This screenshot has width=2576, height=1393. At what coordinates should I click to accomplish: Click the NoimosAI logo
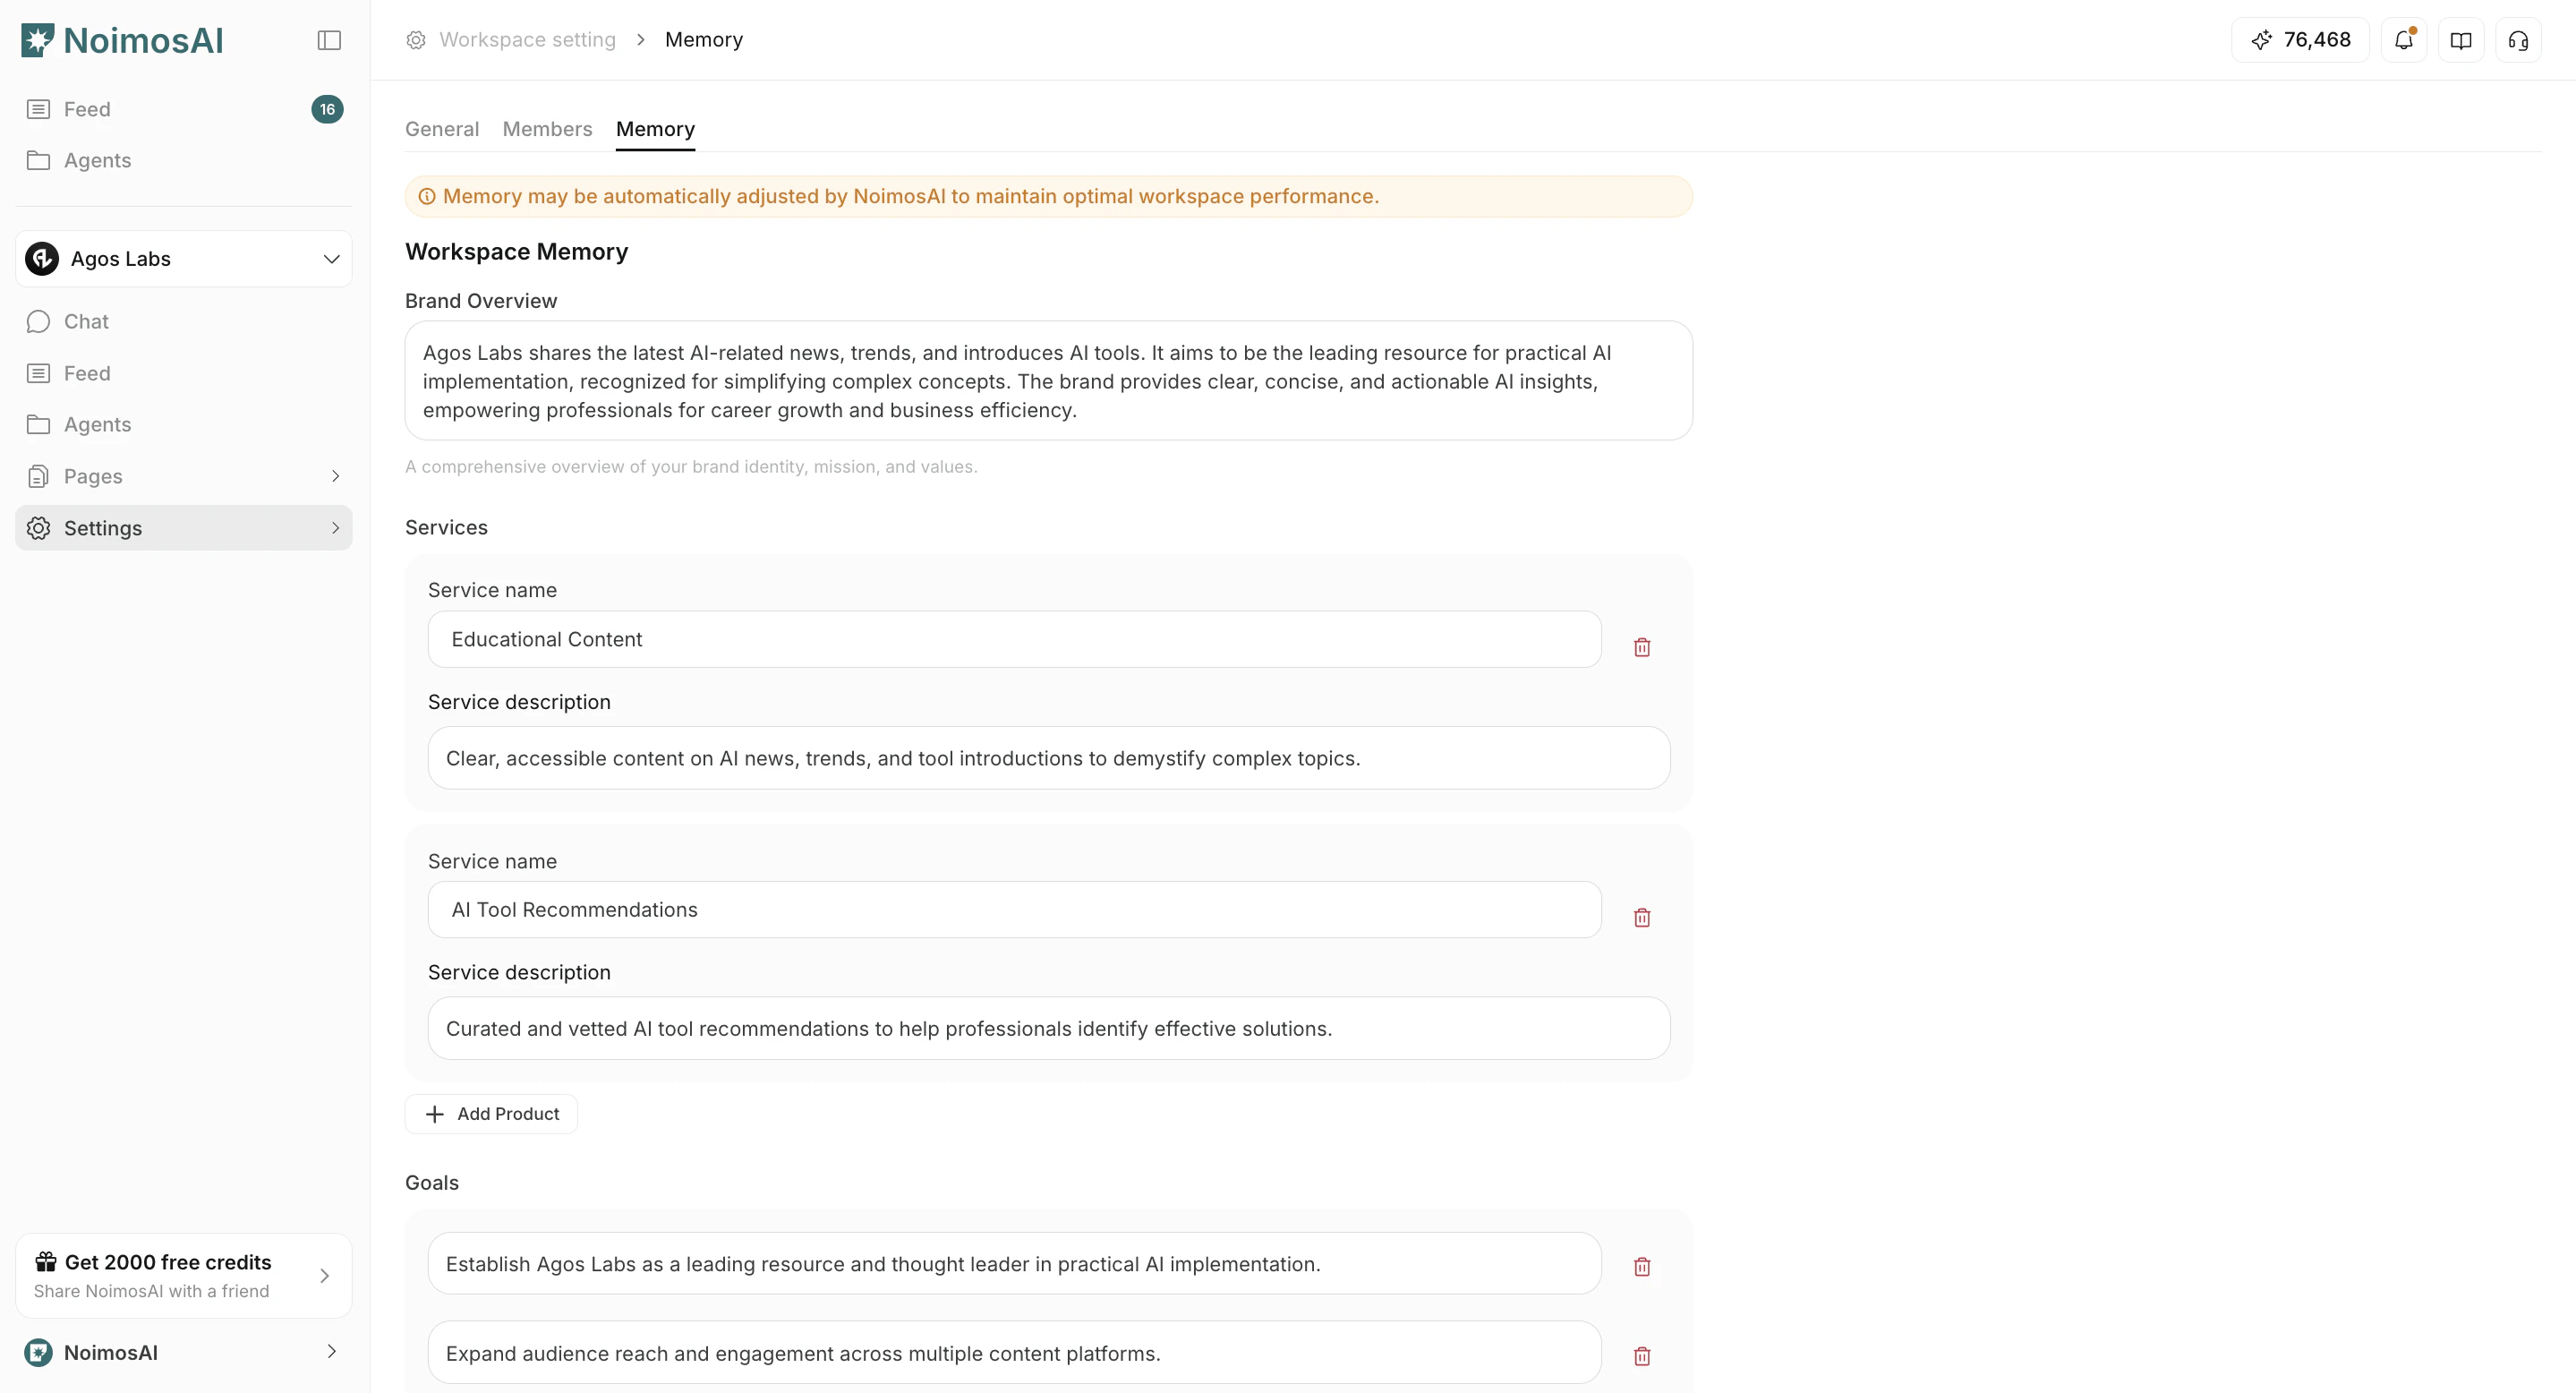(x=122, y=40)
